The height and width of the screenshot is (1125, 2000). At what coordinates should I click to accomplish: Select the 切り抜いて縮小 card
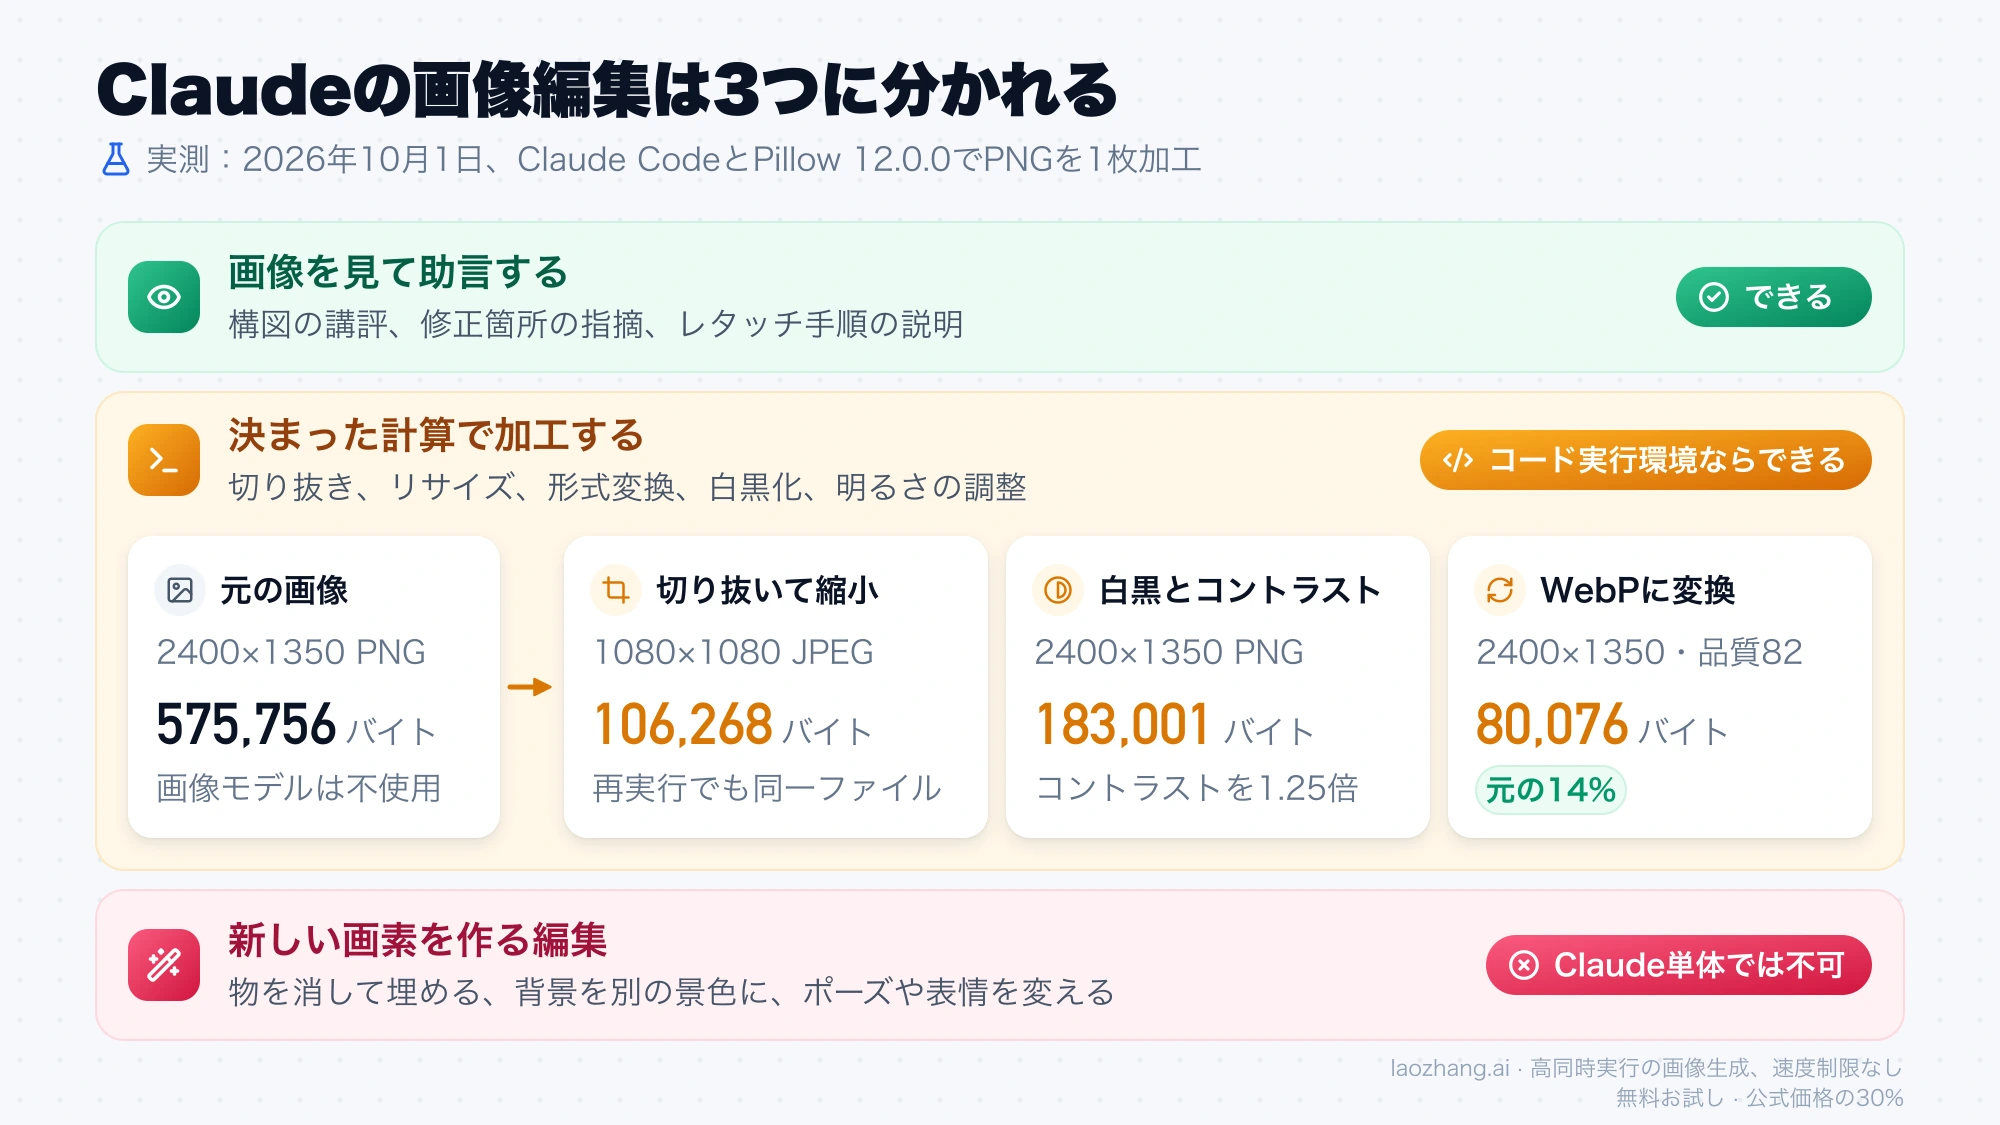pos(775,687)
